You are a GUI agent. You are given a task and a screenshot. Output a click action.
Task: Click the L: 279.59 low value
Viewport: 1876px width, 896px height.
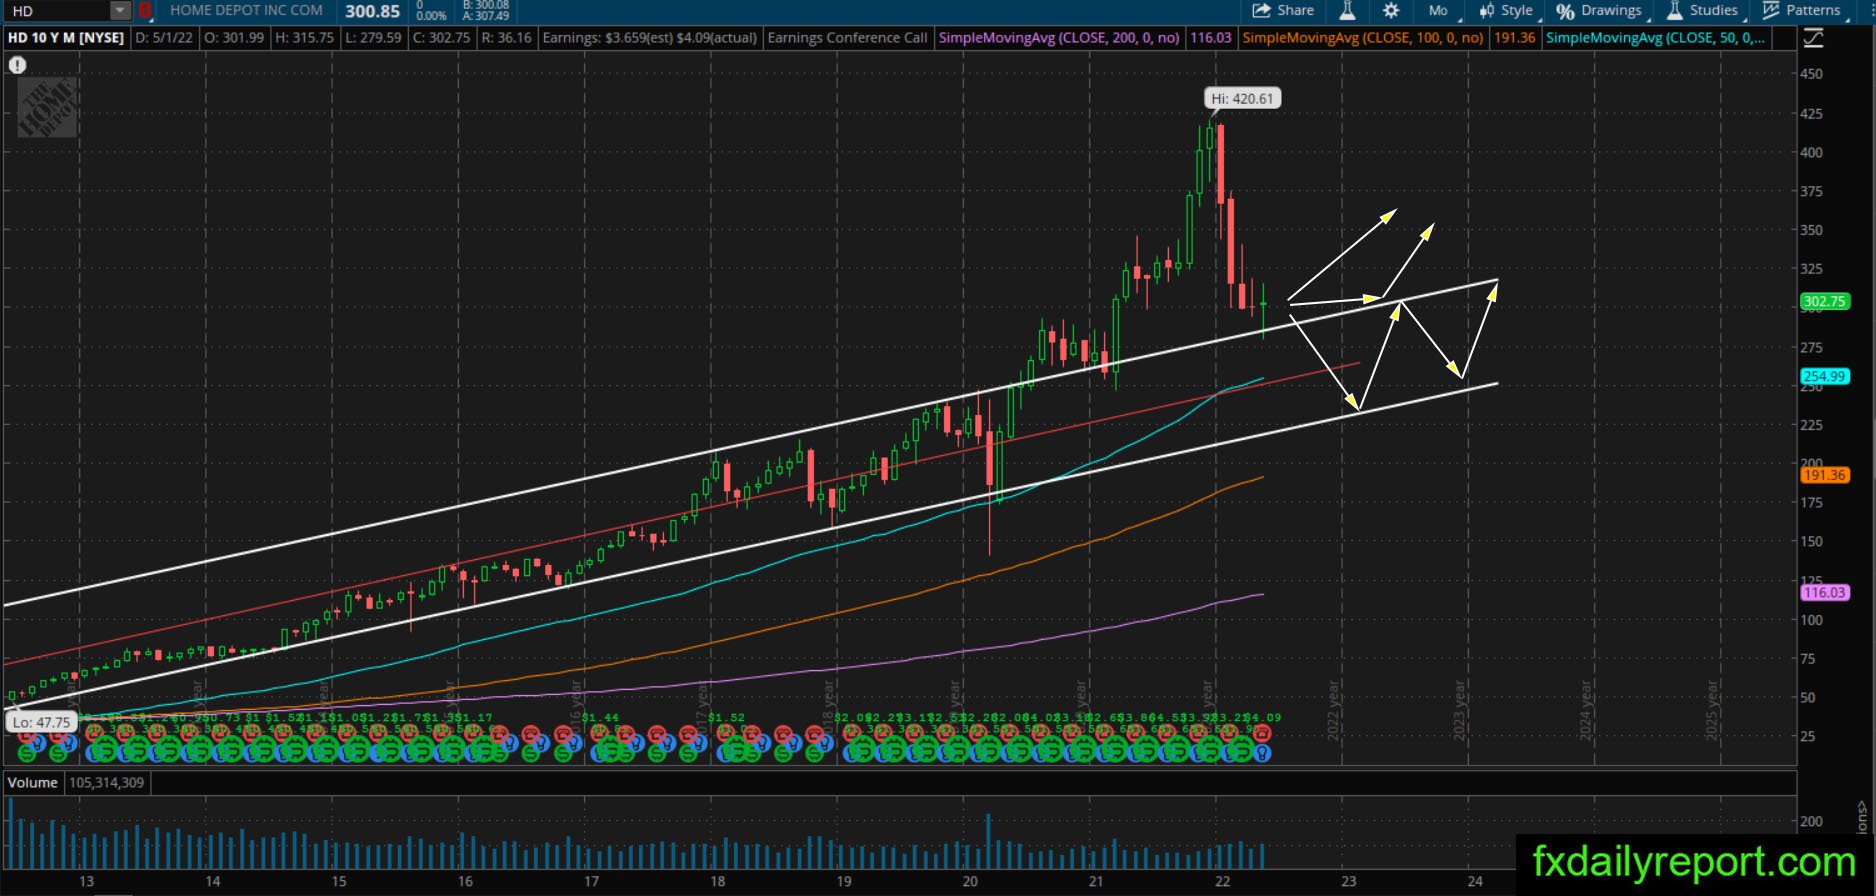pos(372,38)
